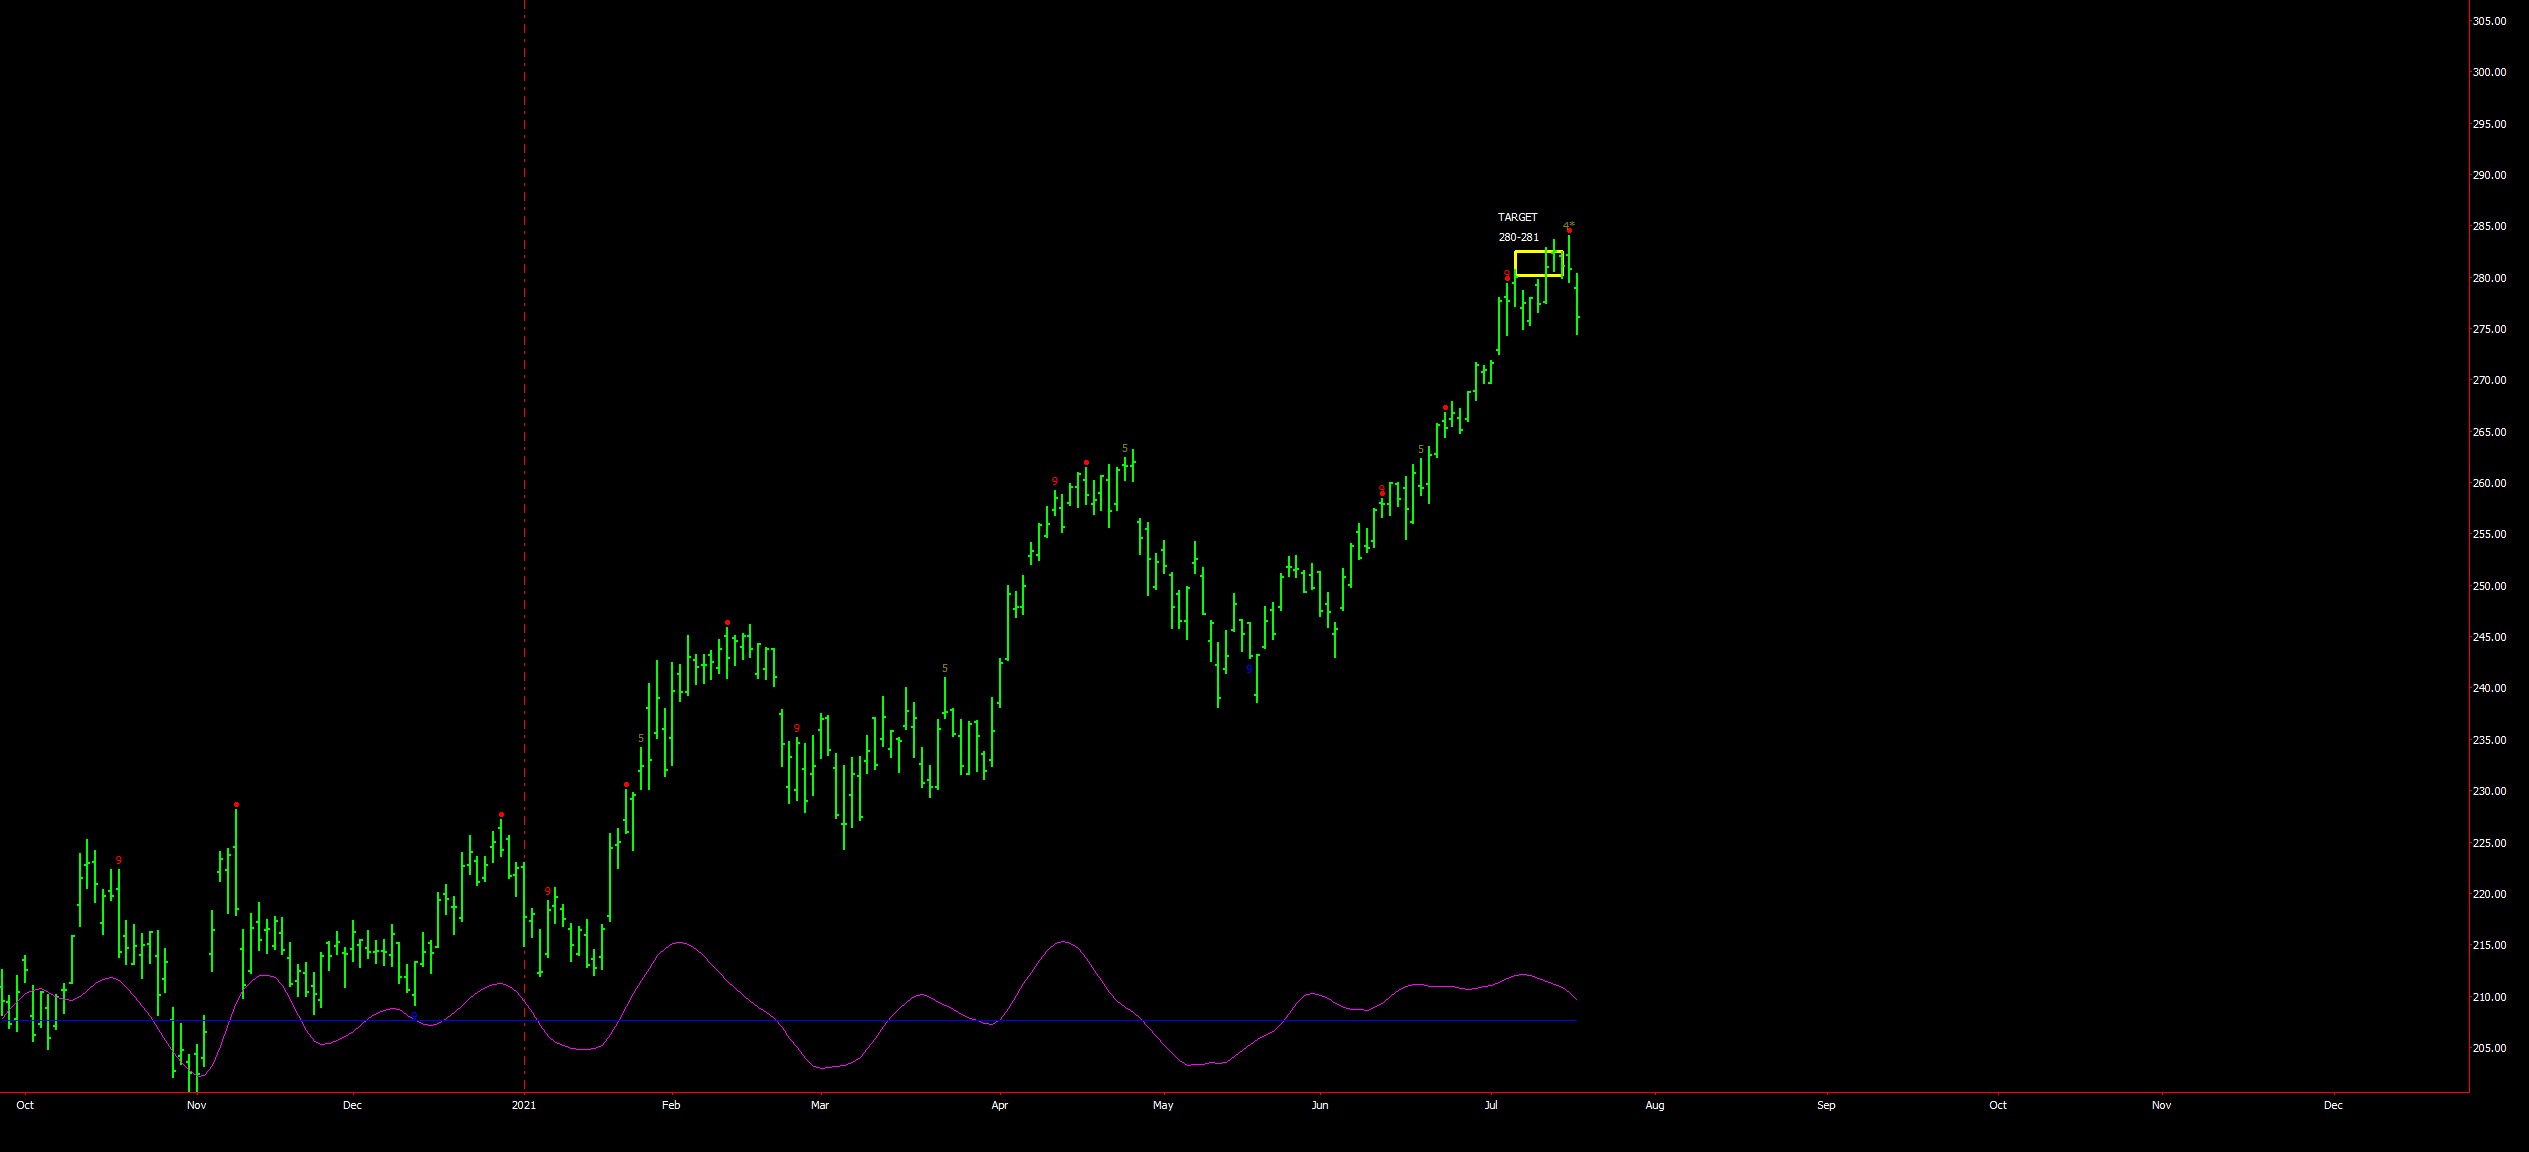This screenshot has height=1152, width=2529.
Task: Click the May month label on time axis
Action: coord(1163,1105)
